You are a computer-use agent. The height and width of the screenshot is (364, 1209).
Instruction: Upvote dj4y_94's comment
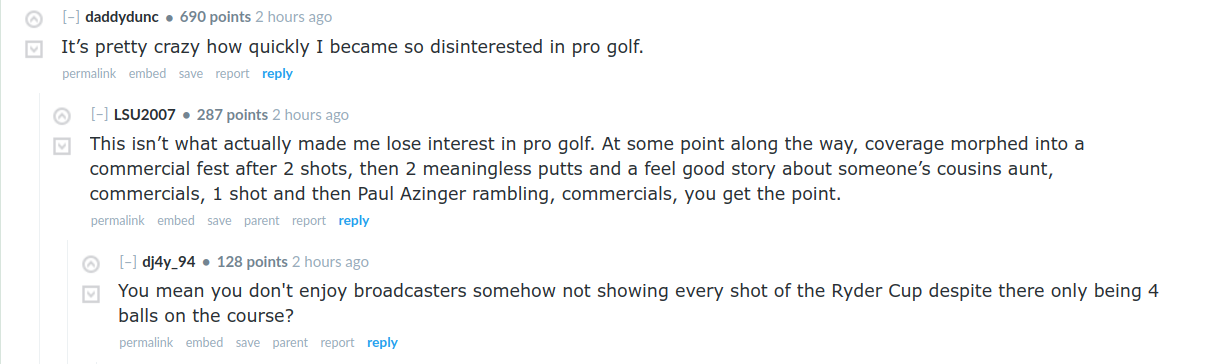(x=90, y=264)
